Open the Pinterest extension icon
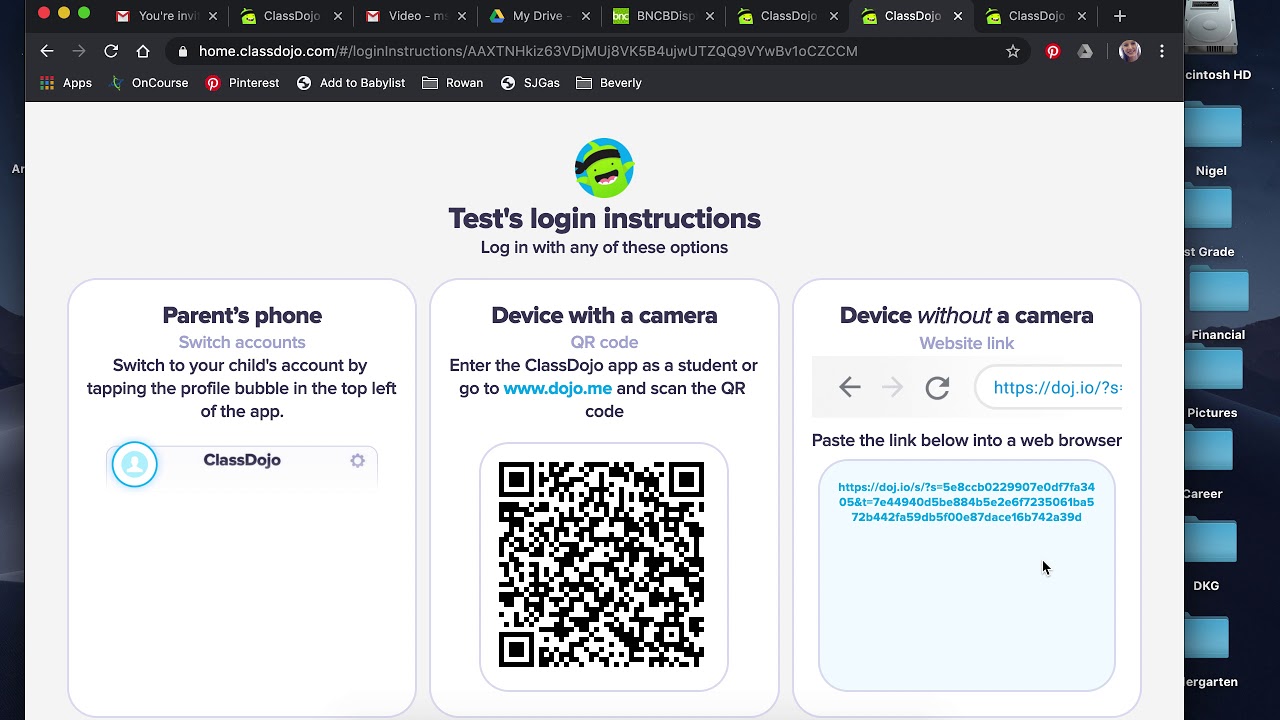 (x=1052, y=51)
